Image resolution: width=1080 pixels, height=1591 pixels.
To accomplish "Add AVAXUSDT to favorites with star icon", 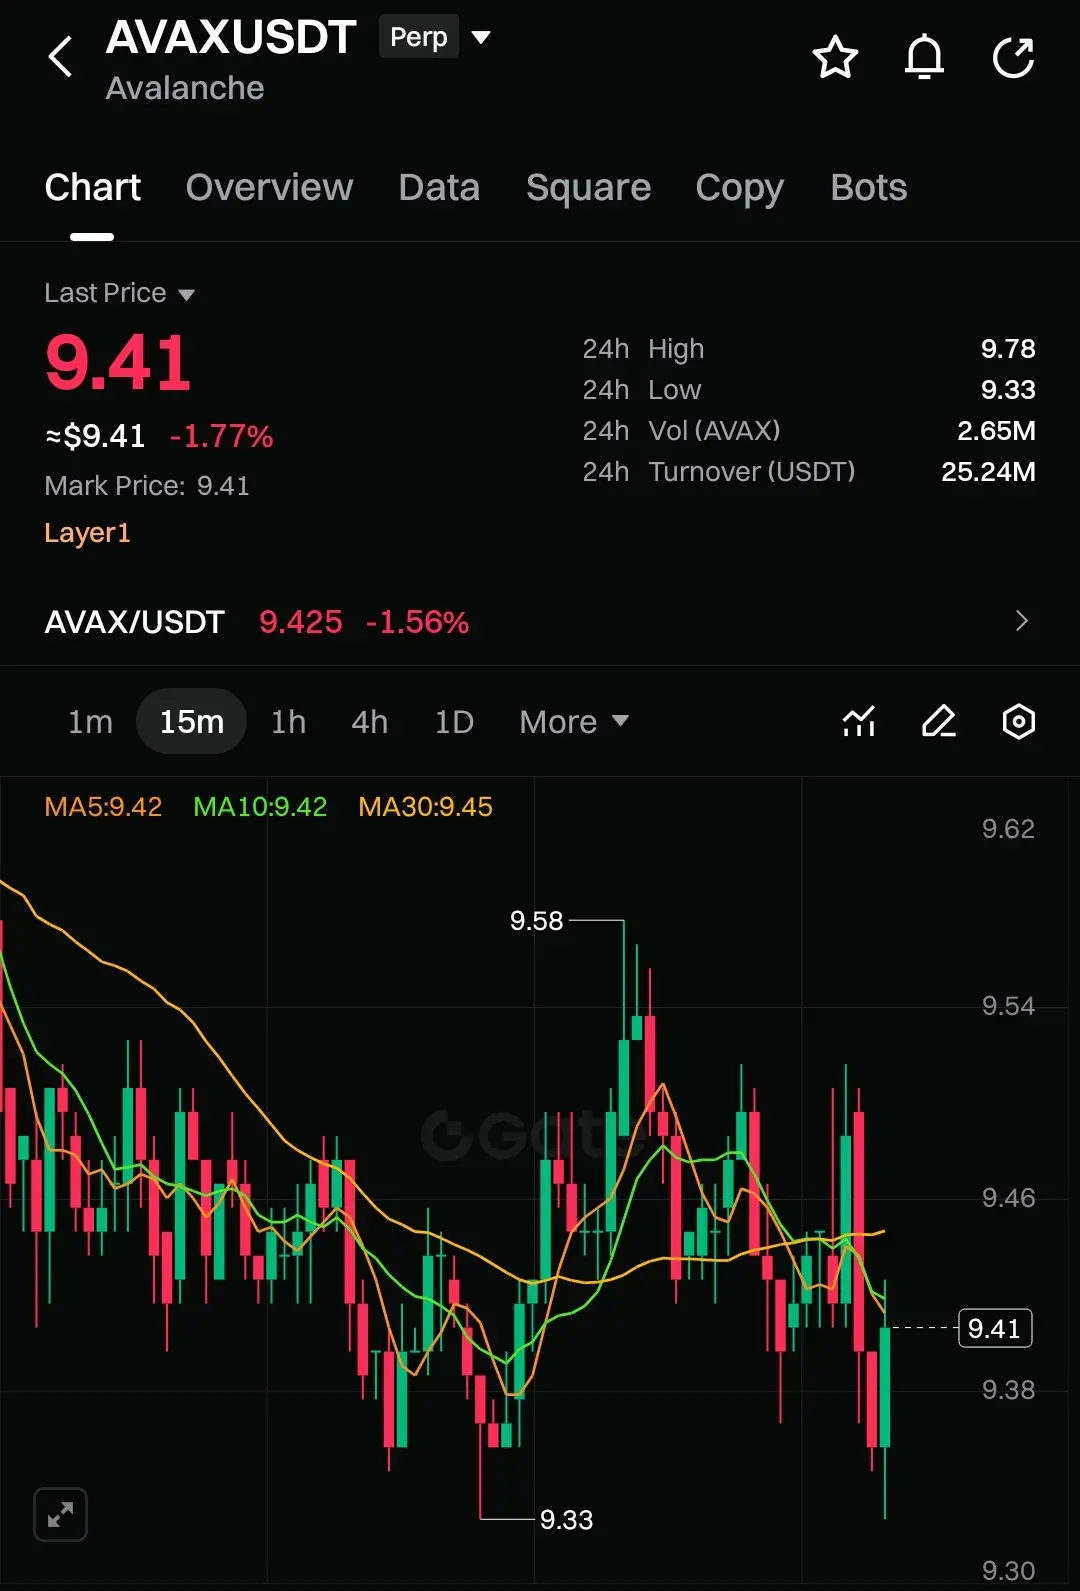I will [x=835, y=57].
